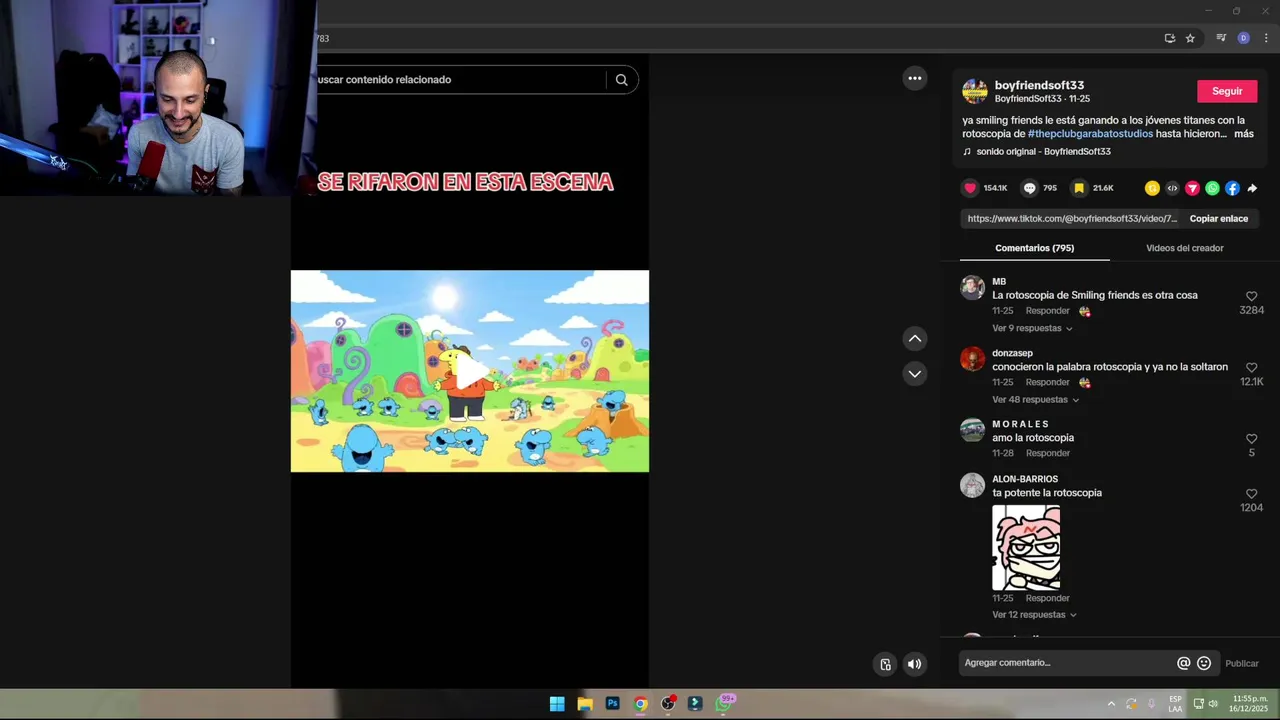Image resolution: width=1280 pixels, height=720 pixels.
Task: Expand 'Ver 12 respuestas' replies
Action: coord(1034,615)
